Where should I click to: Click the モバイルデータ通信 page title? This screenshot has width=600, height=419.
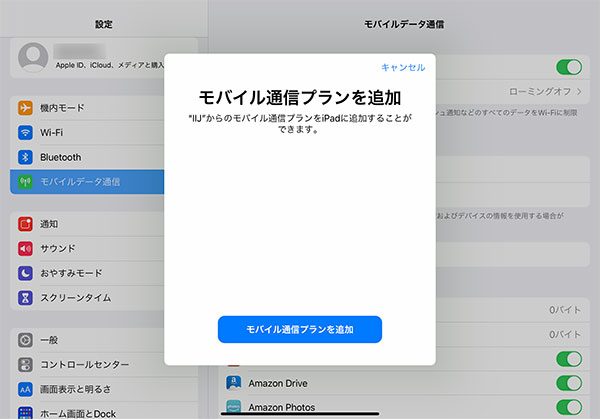404,24
